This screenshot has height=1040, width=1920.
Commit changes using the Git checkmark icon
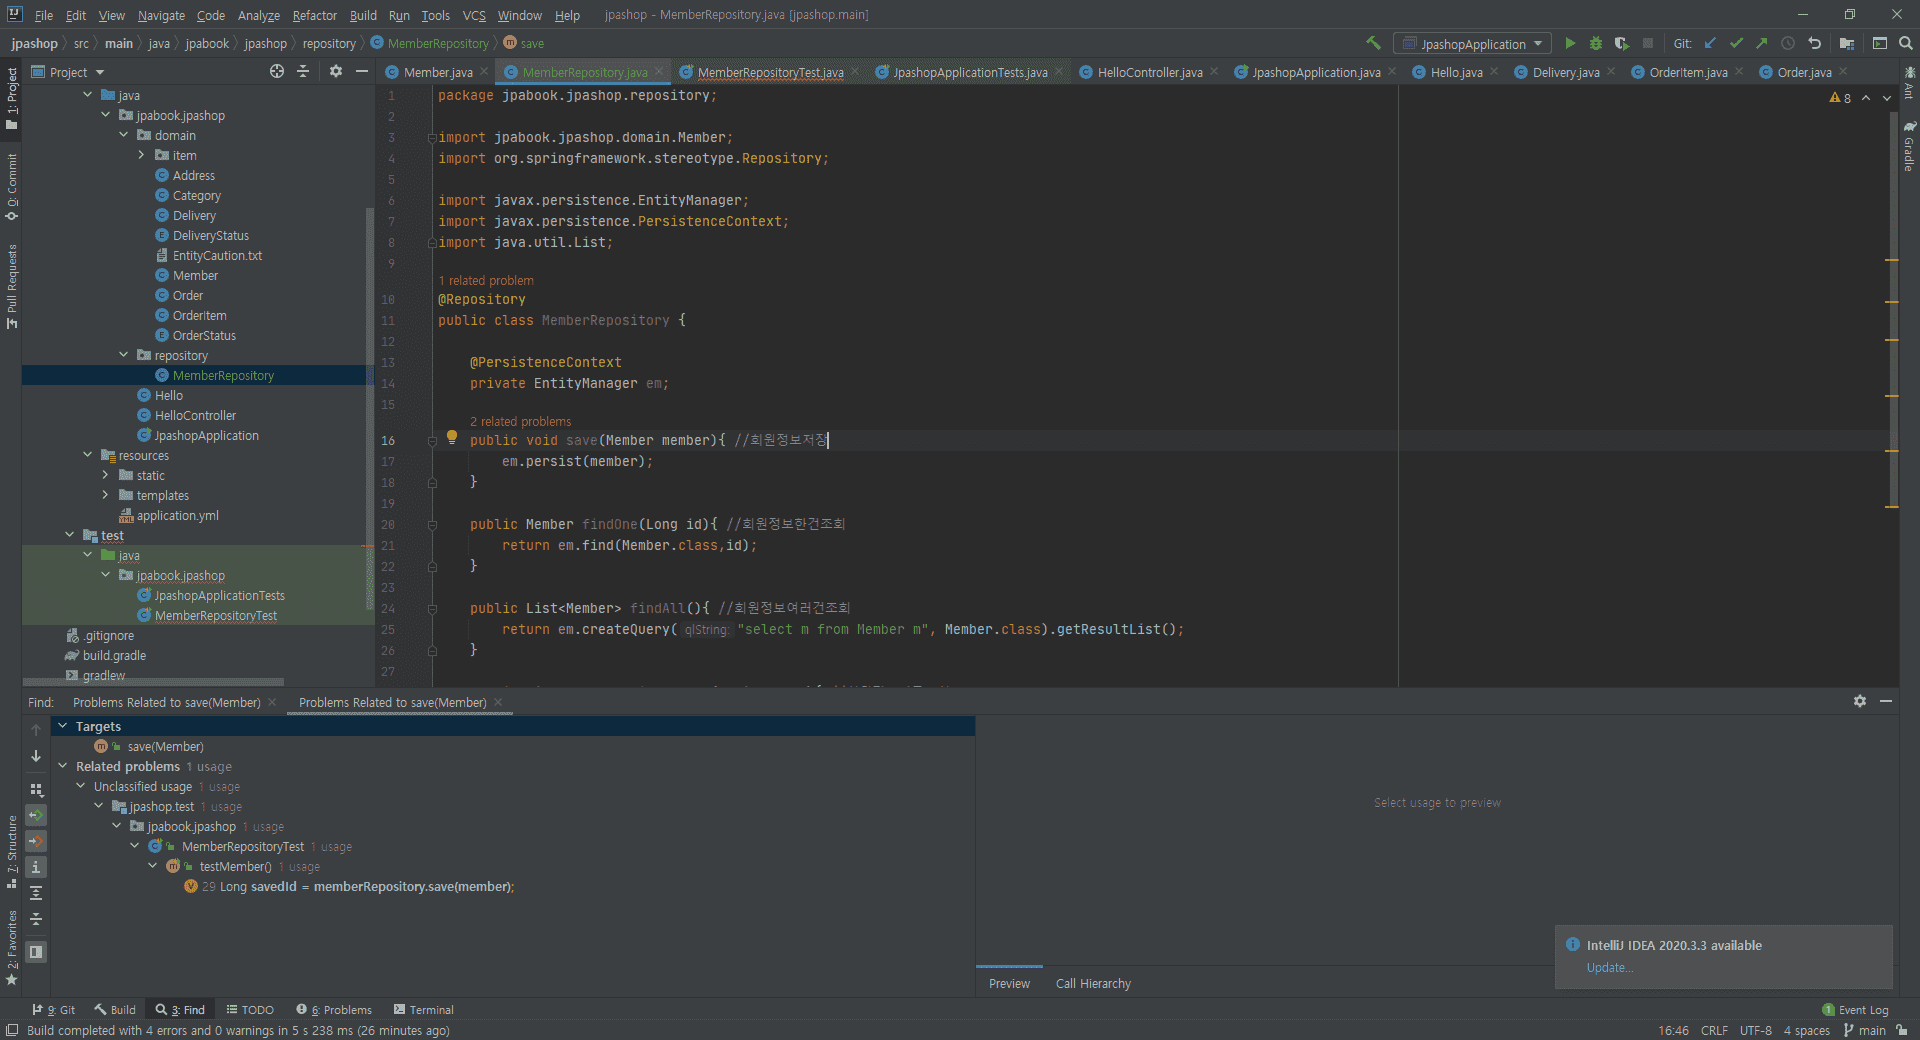(1736, 43)
